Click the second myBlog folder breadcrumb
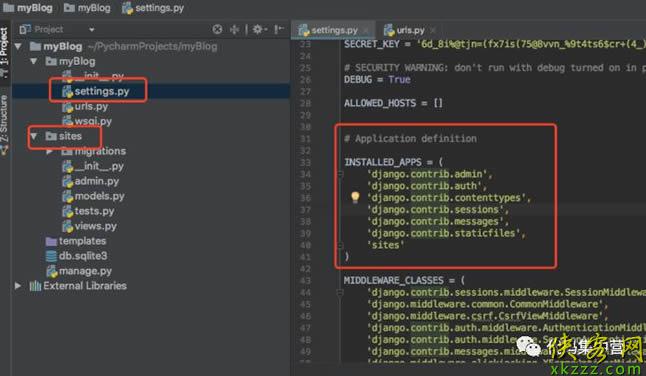The image size is (646, 376). tap(87, 8)
